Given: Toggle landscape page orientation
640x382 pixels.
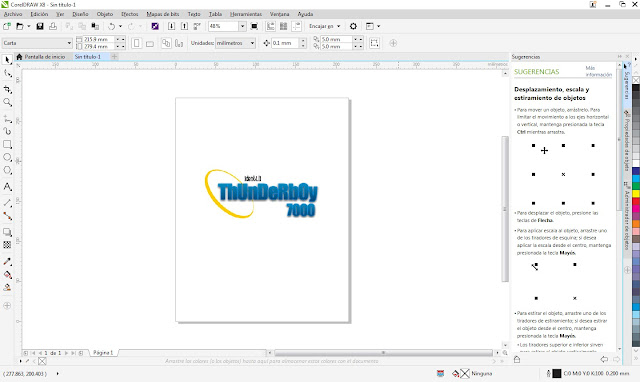Looking at the screenshot, I should (150, 43).
